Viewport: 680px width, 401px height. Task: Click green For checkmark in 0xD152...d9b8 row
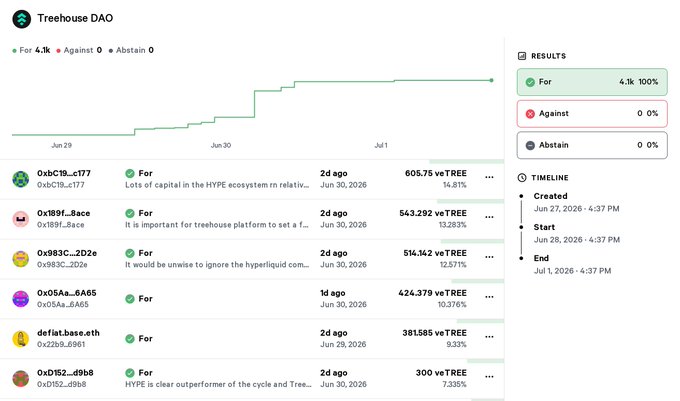point(130,373)
